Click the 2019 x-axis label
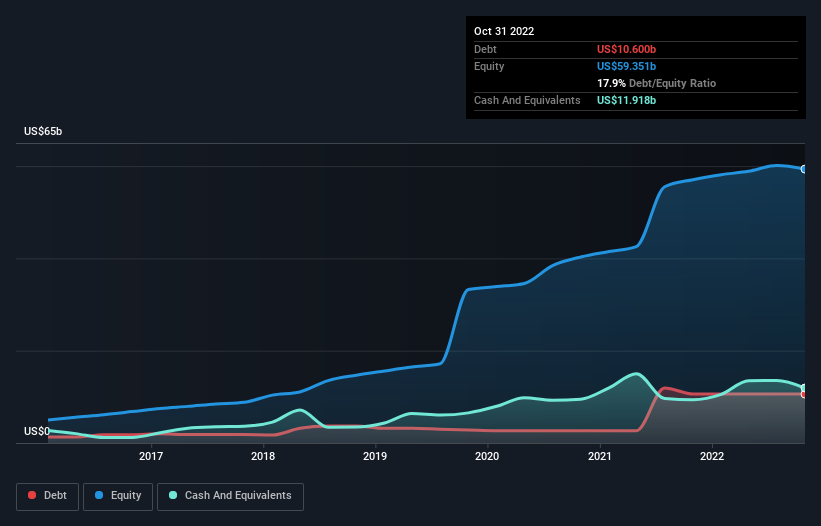The width and height of the screenshot is (821, 526). pyautogui.click(x=375, y=456)
